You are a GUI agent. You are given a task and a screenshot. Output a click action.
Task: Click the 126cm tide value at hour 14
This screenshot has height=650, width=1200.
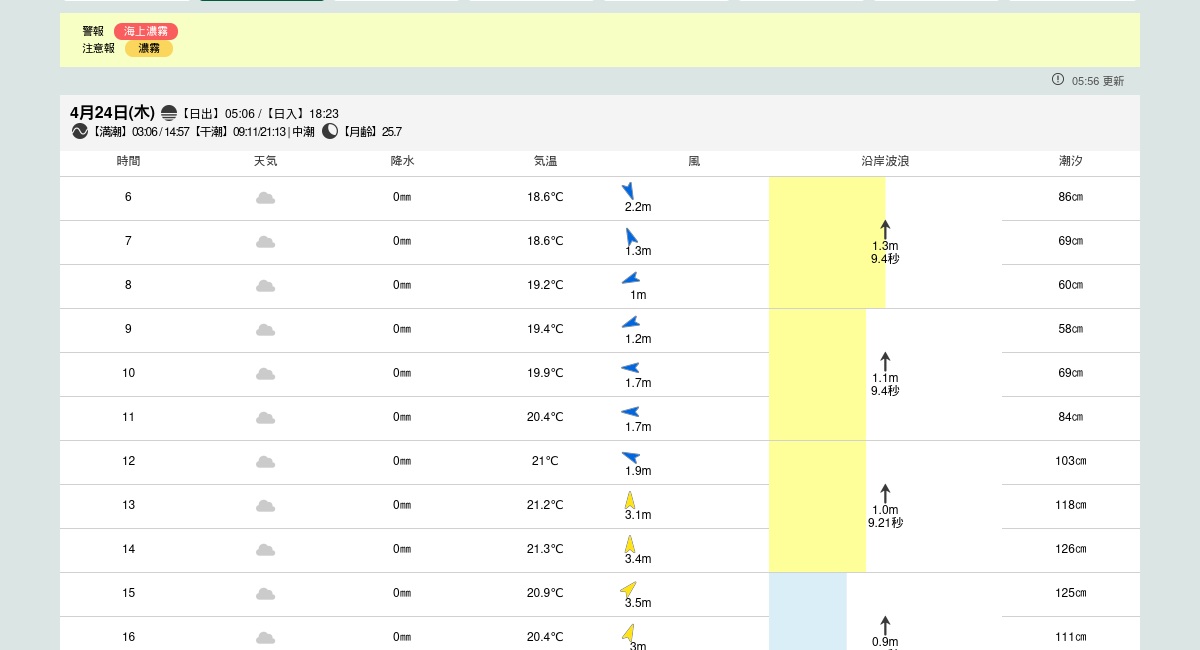click(x=1071, y=549)
